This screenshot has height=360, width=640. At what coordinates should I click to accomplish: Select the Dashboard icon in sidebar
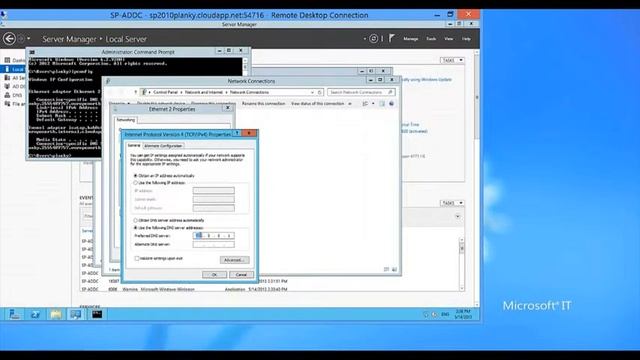[7, 60]
